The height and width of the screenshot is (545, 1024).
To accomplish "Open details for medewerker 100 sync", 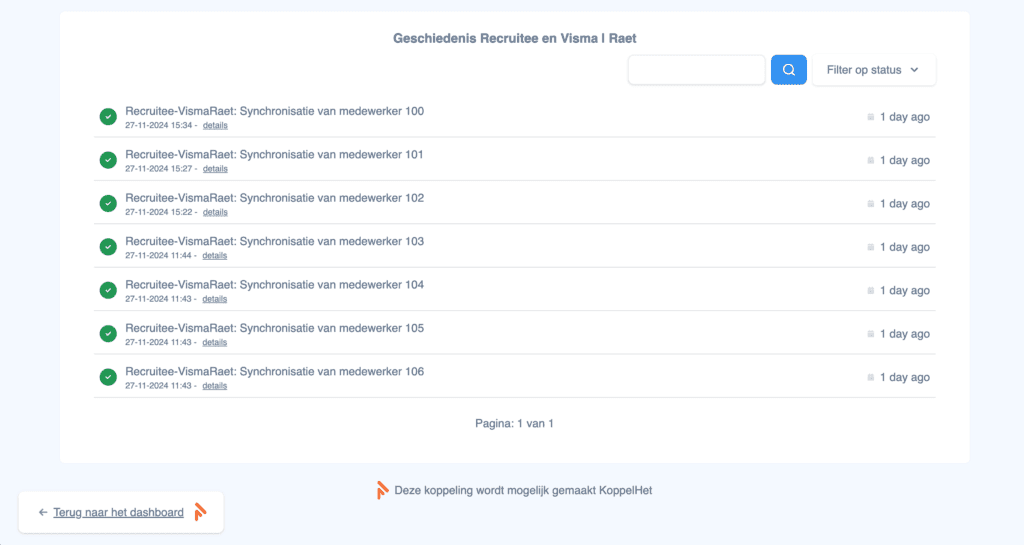I will tap(215, 126).
